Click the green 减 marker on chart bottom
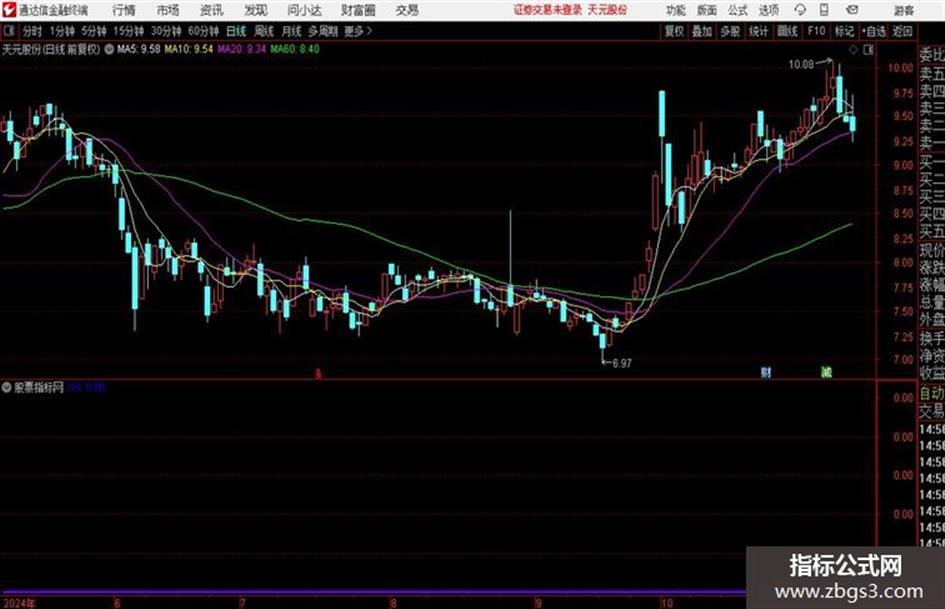 point(826,372)
